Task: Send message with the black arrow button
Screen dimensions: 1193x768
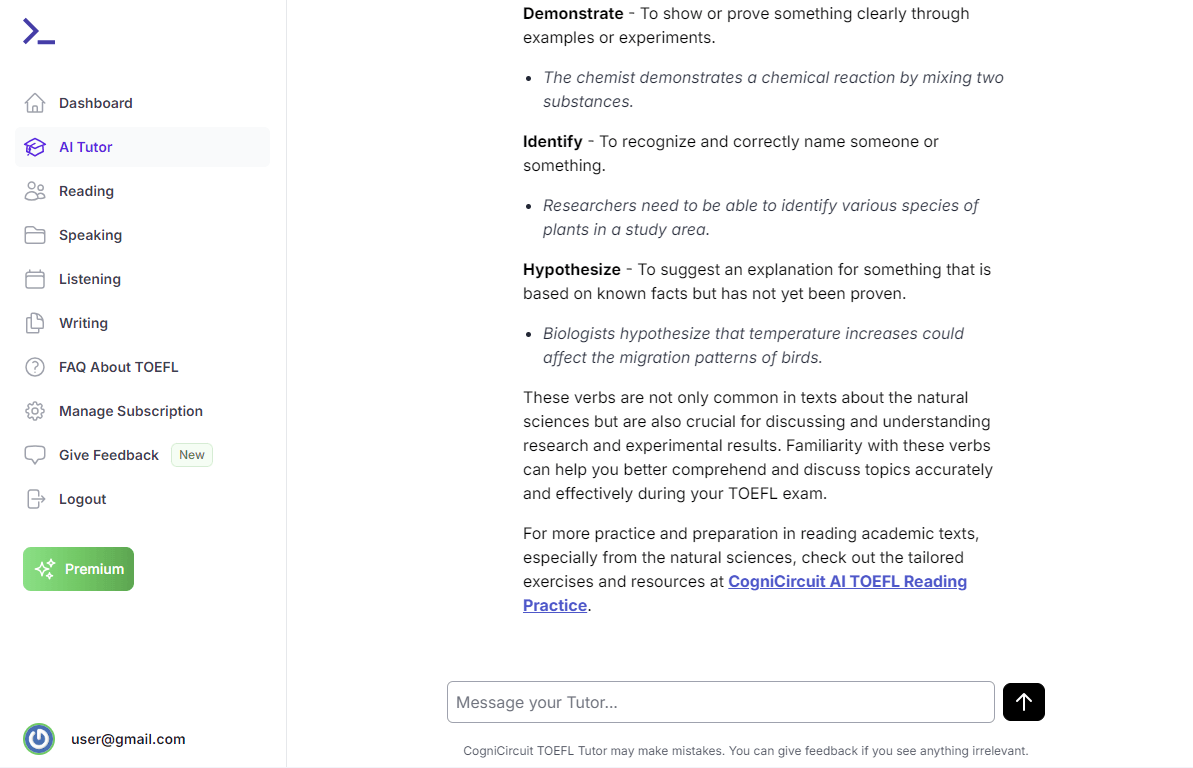Action: 1023,702
